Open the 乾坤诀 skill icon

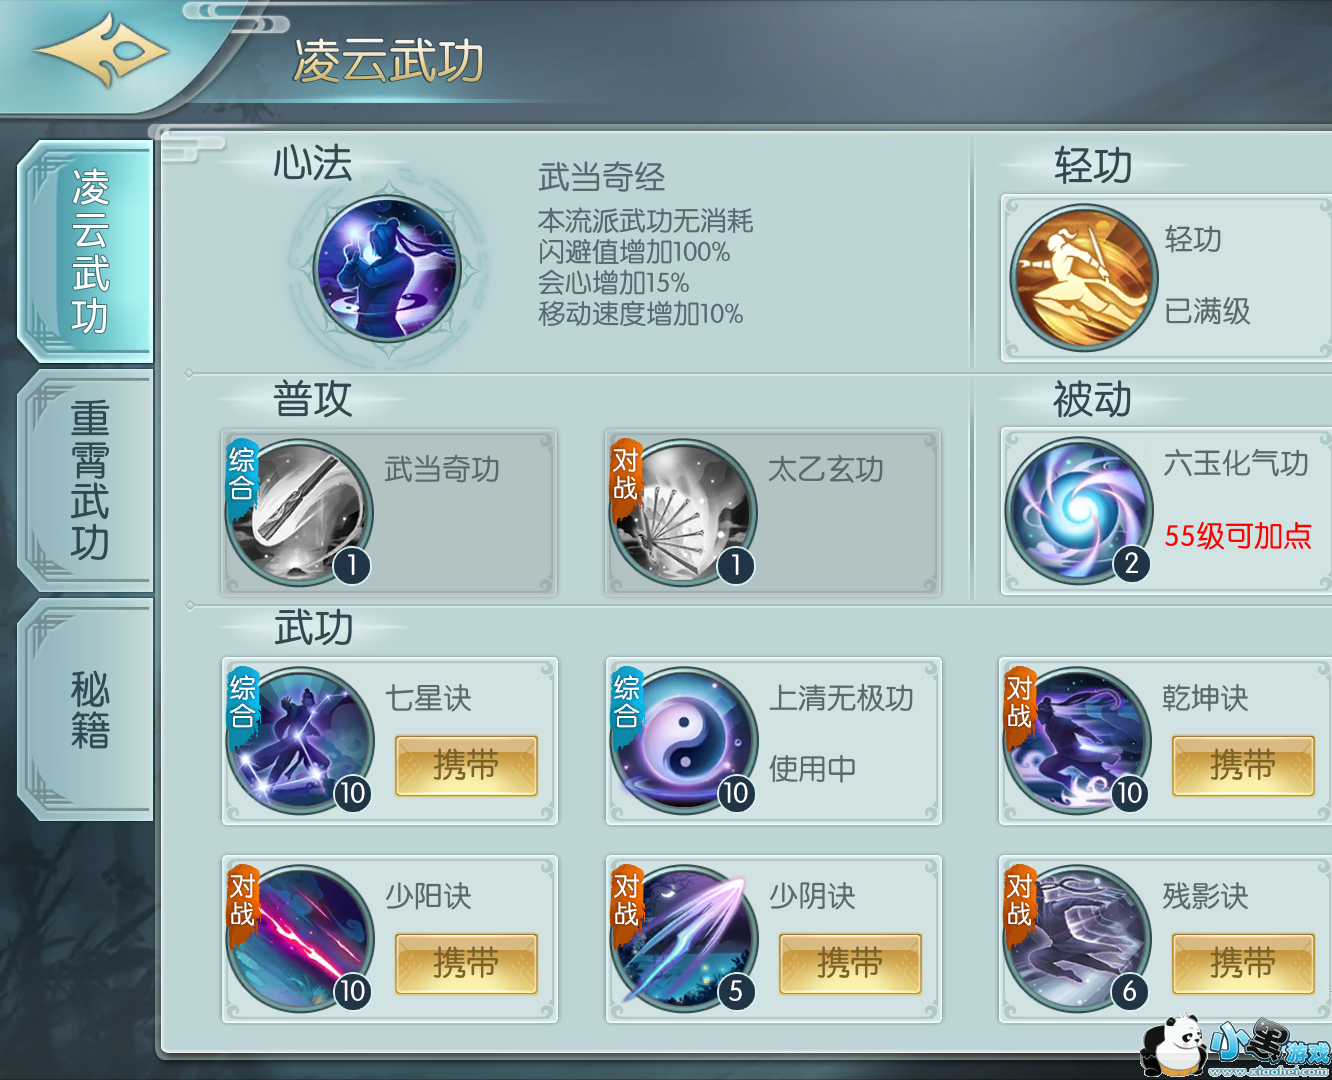pyautogui.click(x=1077, y=740)
